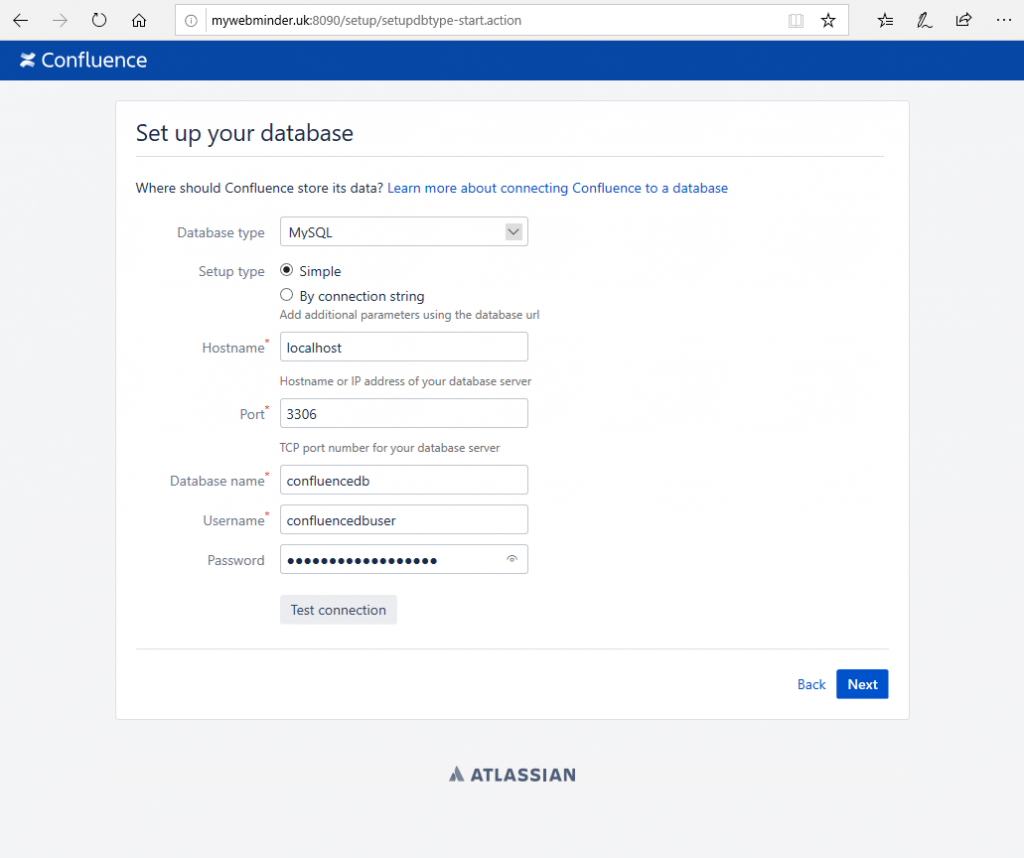
Task: Open the browser home page icon
Action: pos(138,20)
